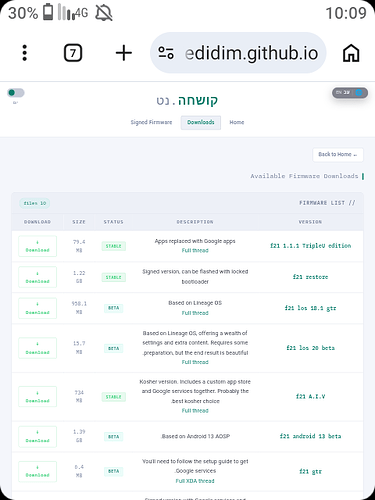Click the f21 1.1.1 TripleU edition version name
Viewport: 375px width, 500px height.
[x=310, y=246]
